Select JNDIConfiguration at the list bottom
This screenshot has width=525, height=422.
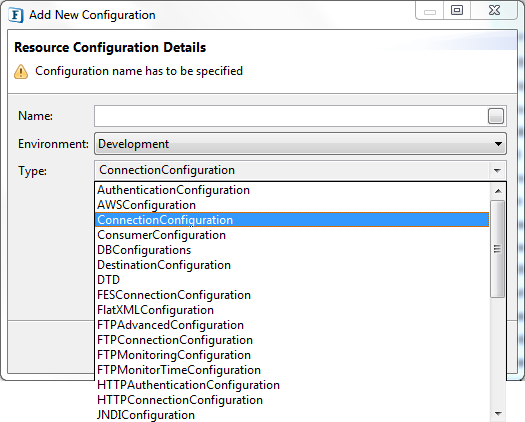[146, 415]
